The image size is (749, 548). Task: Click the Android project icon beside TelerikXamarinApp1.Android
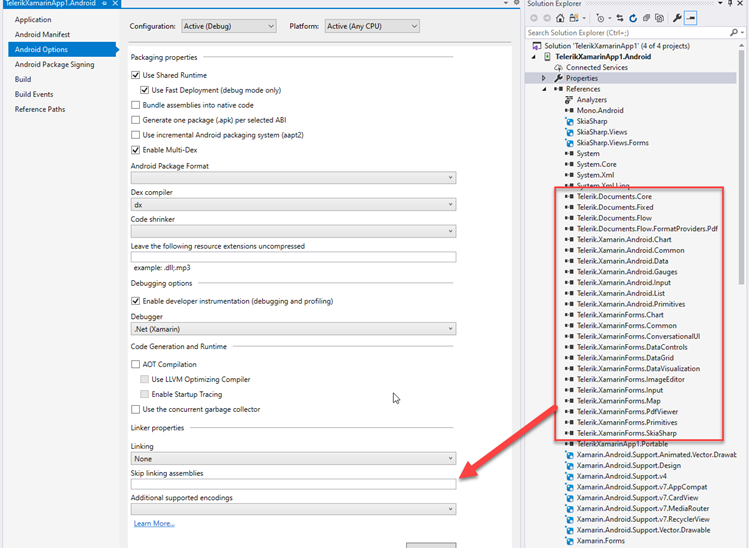pos(547,56)
